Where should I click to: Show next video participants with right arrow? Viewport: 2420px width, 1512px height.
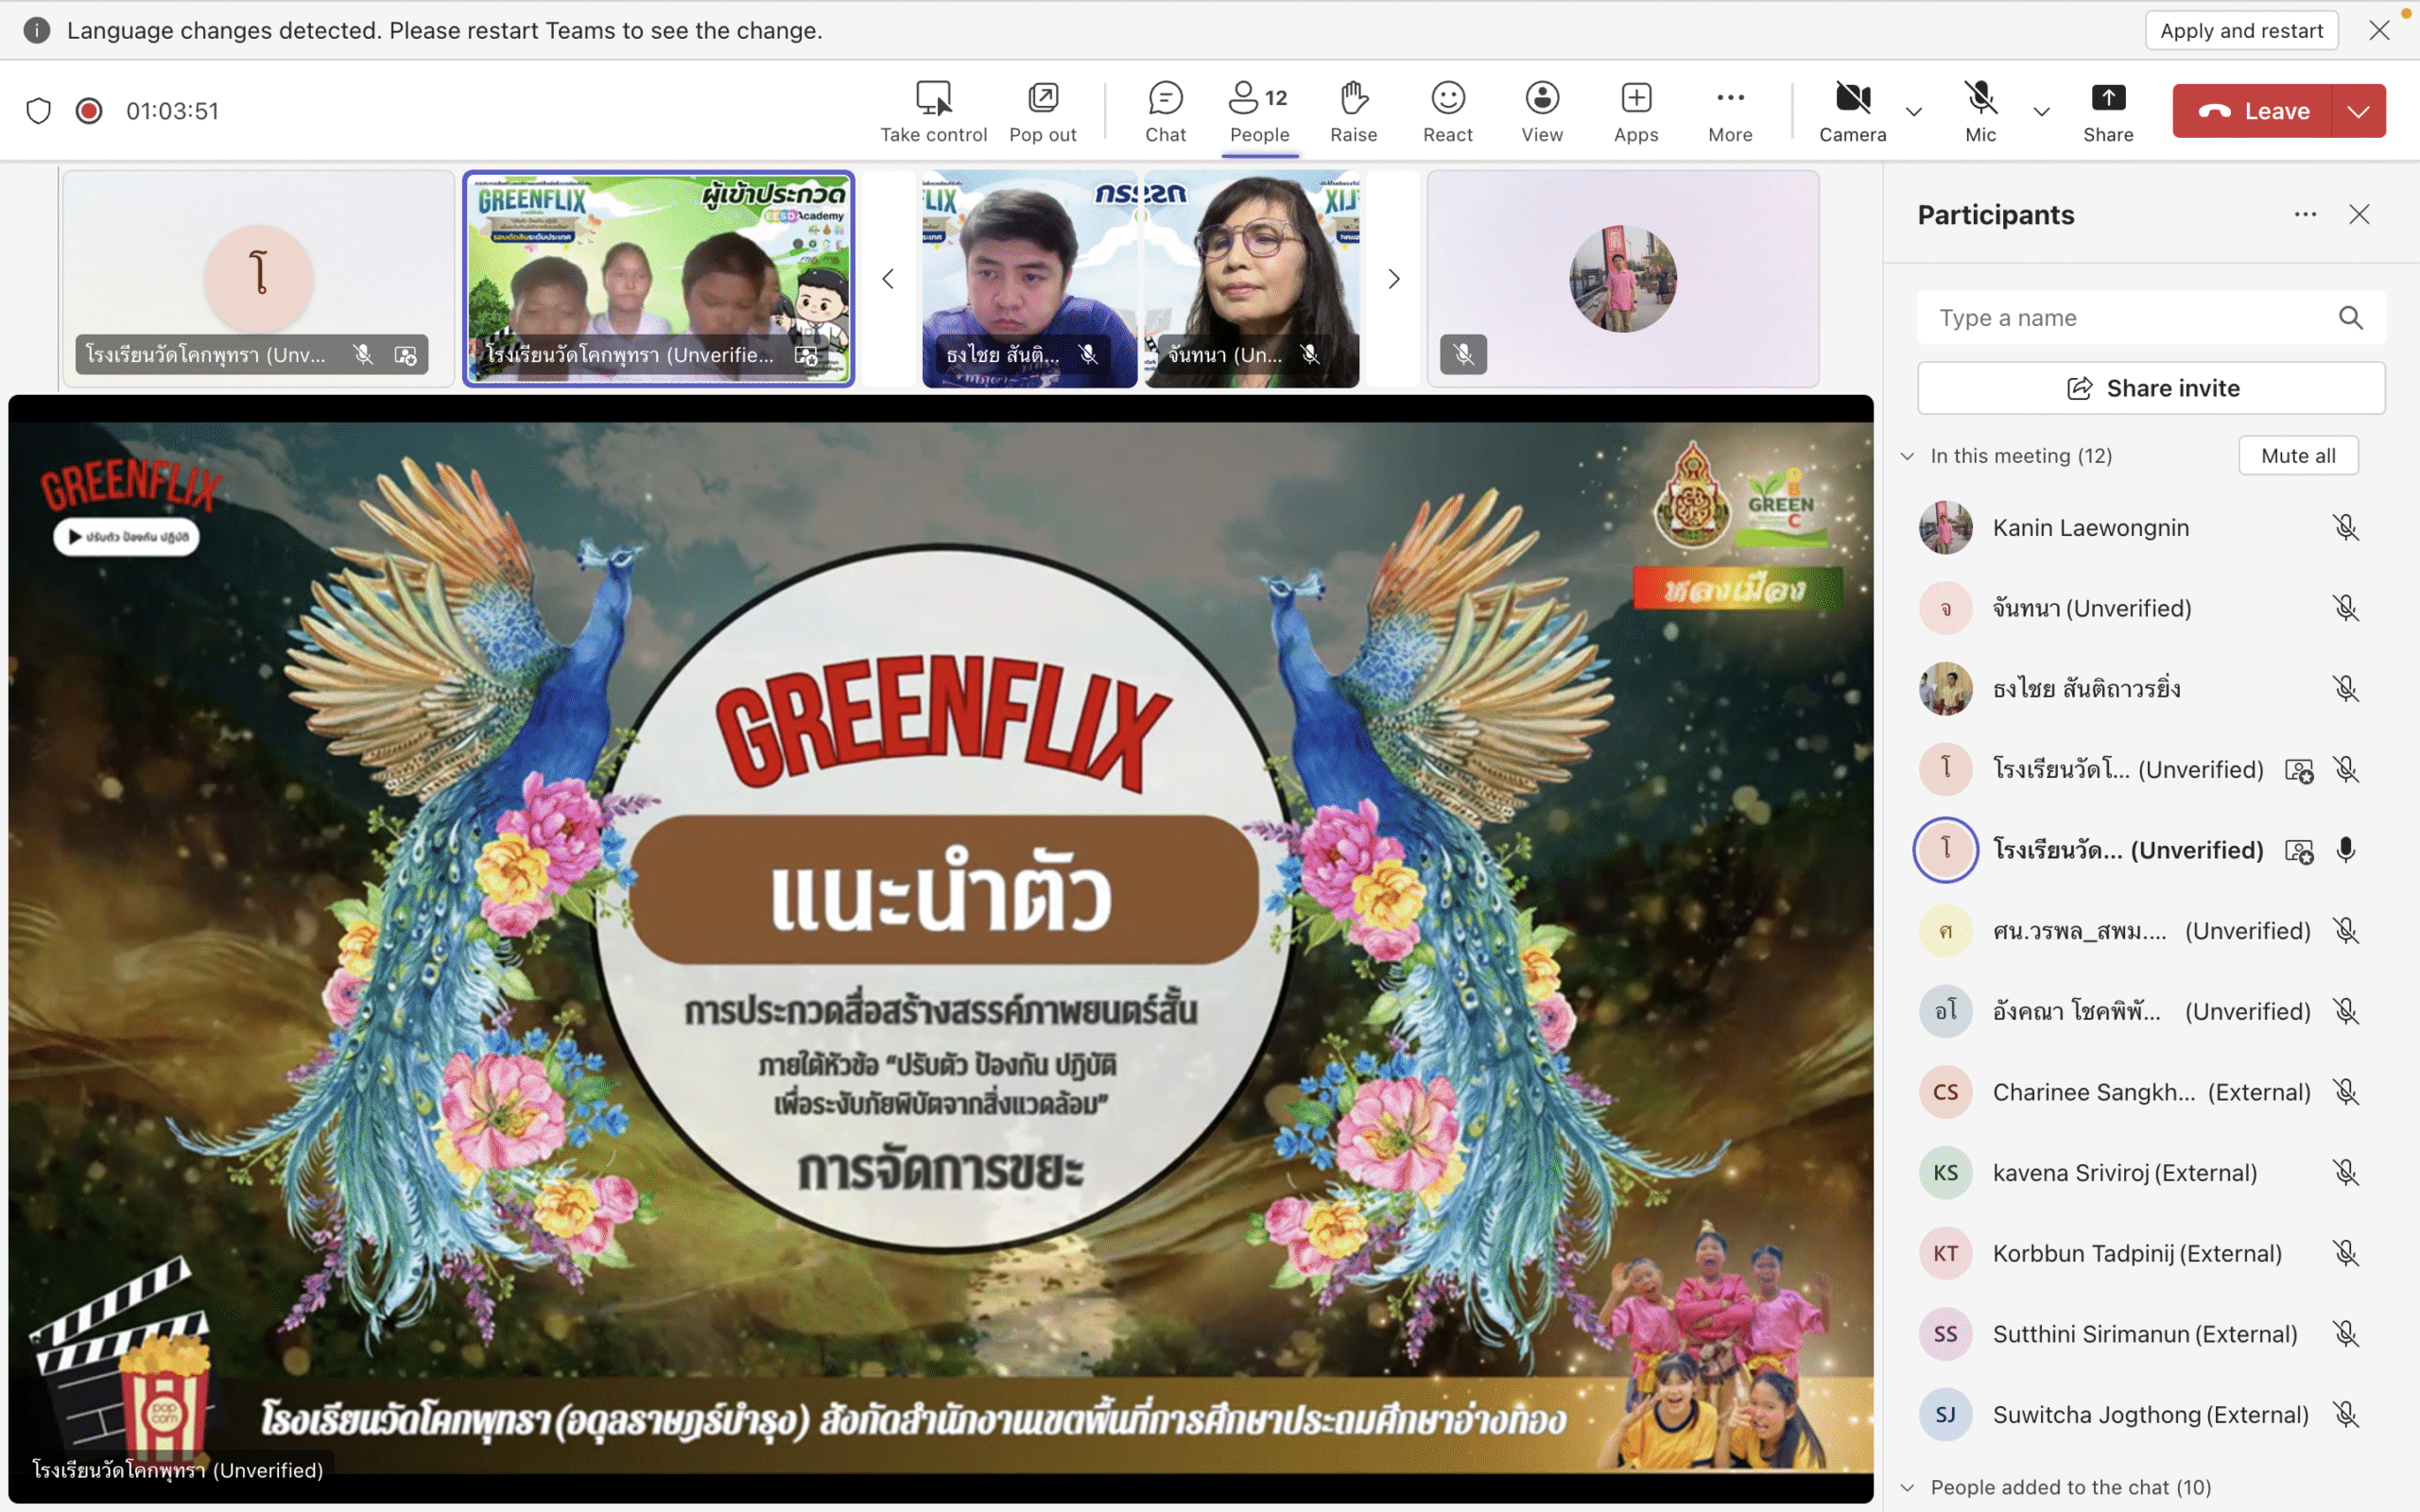(1393, 279)
